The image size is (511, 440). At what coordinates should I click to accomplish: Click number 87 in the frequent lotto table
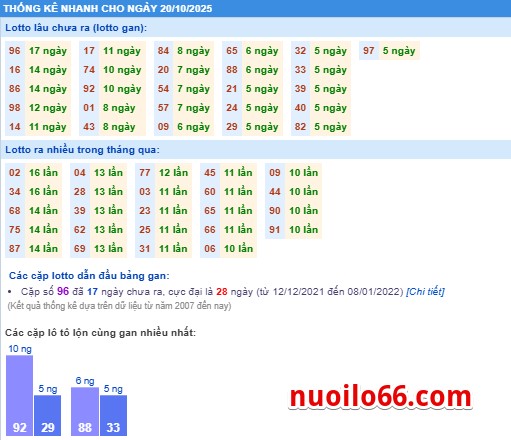coord(15,249)
